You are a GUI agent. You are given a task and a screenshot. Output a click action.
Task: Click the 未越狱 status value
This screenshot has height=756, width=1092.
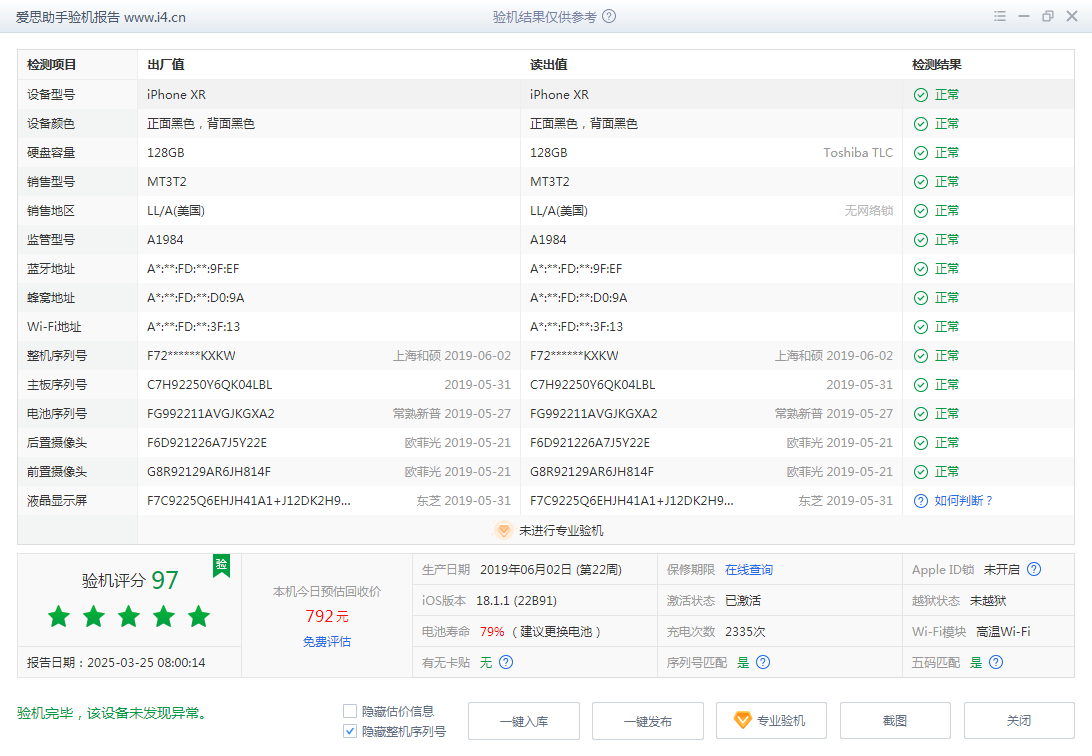tap(988, 601)
